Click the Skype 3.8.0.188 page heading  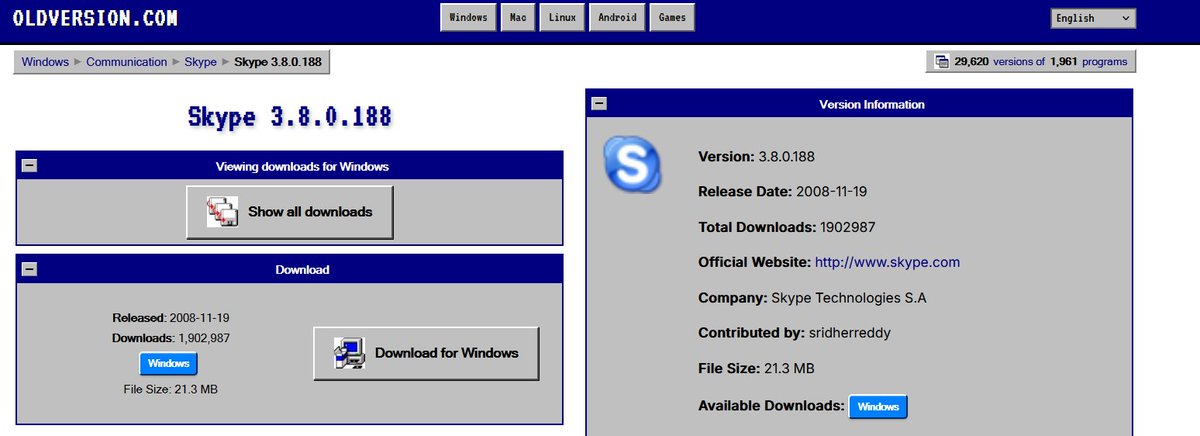pos(290,116)
